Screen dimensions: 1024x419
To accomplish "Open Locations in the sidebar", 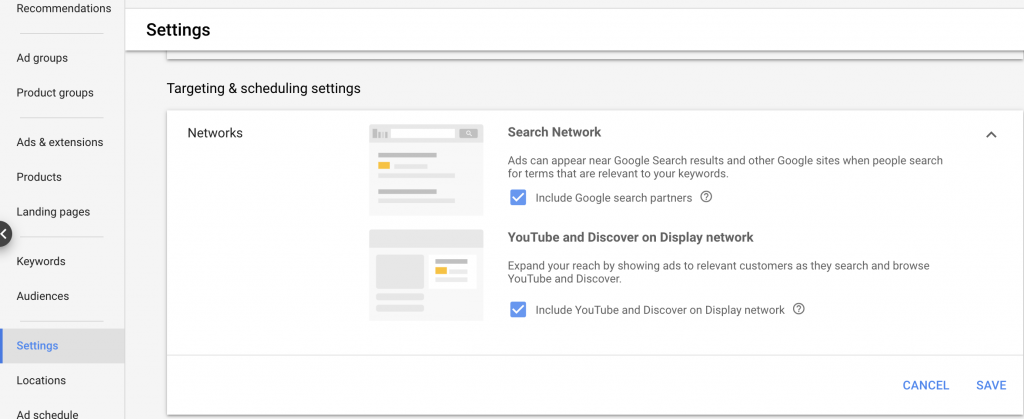I will (x=40, y=380).
